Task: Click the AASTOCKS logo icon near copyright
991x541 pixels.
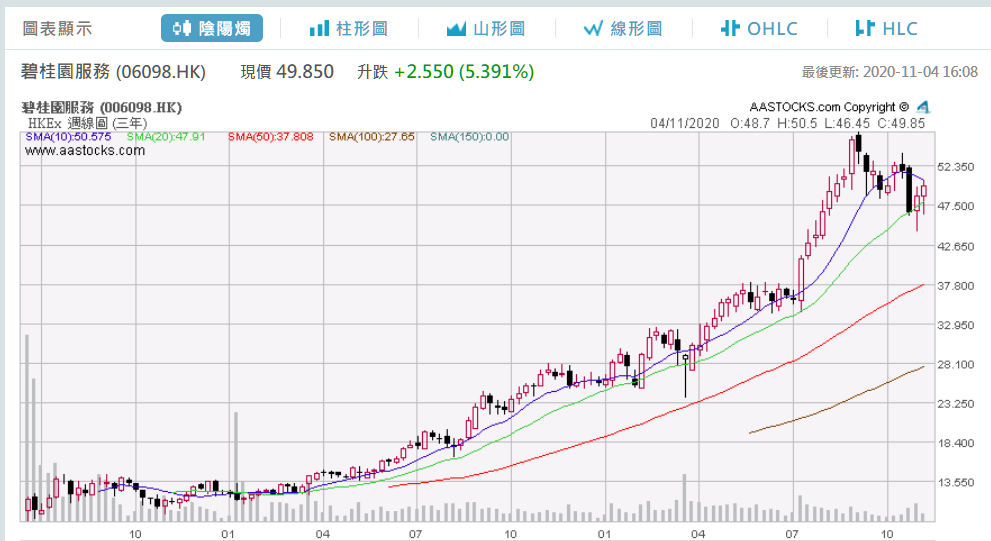Action: (x=923, y=107)
